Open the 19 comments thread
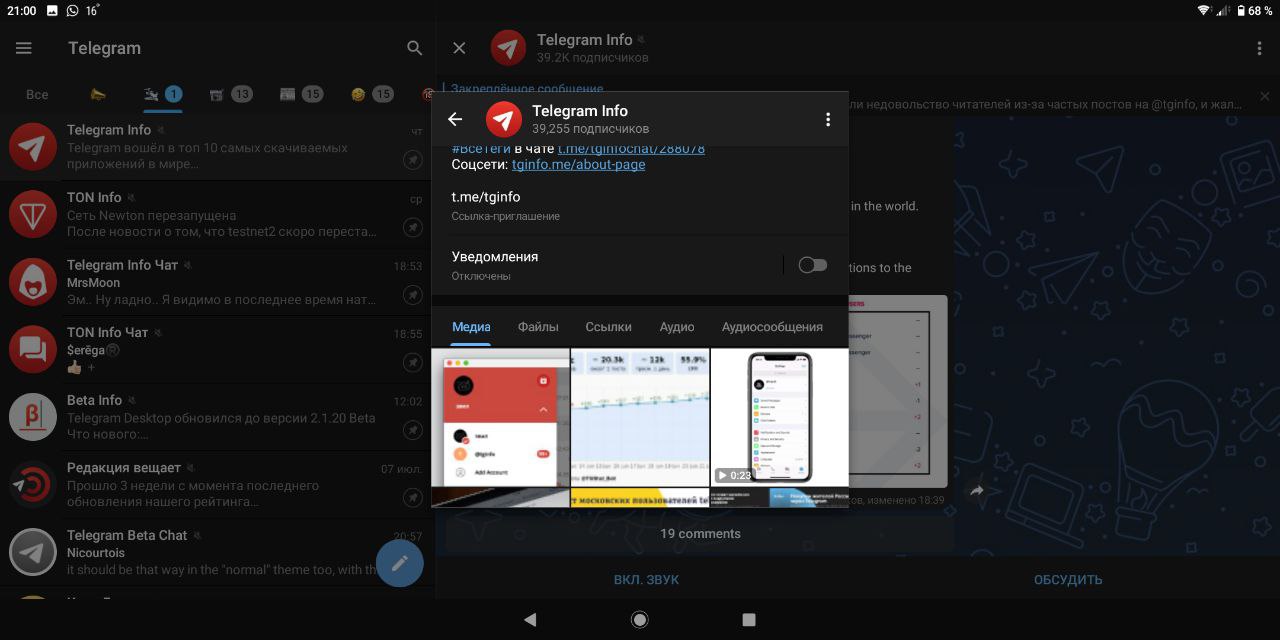This screenshot has height=640, width=1280. (700, 534)
